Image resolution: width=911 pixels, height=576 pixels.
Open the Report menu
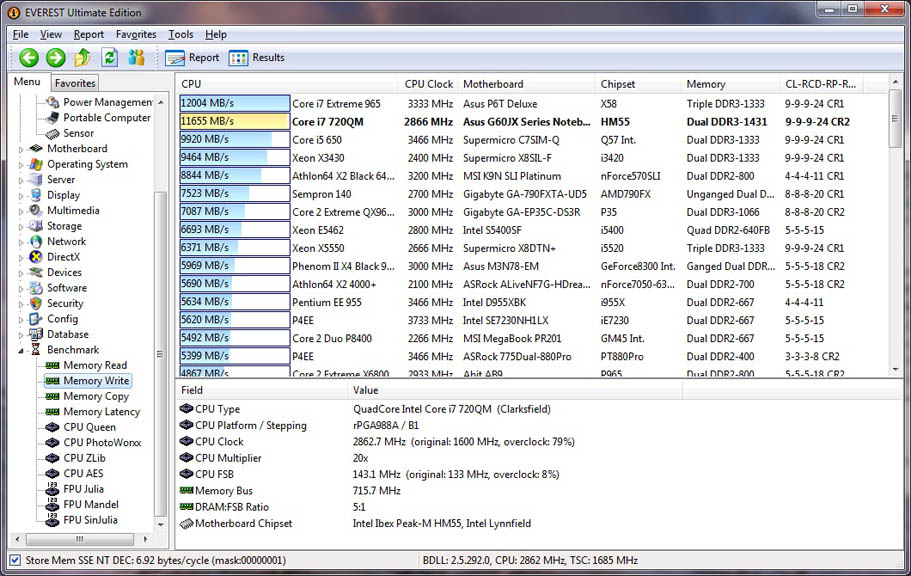(x=88, y=34)
